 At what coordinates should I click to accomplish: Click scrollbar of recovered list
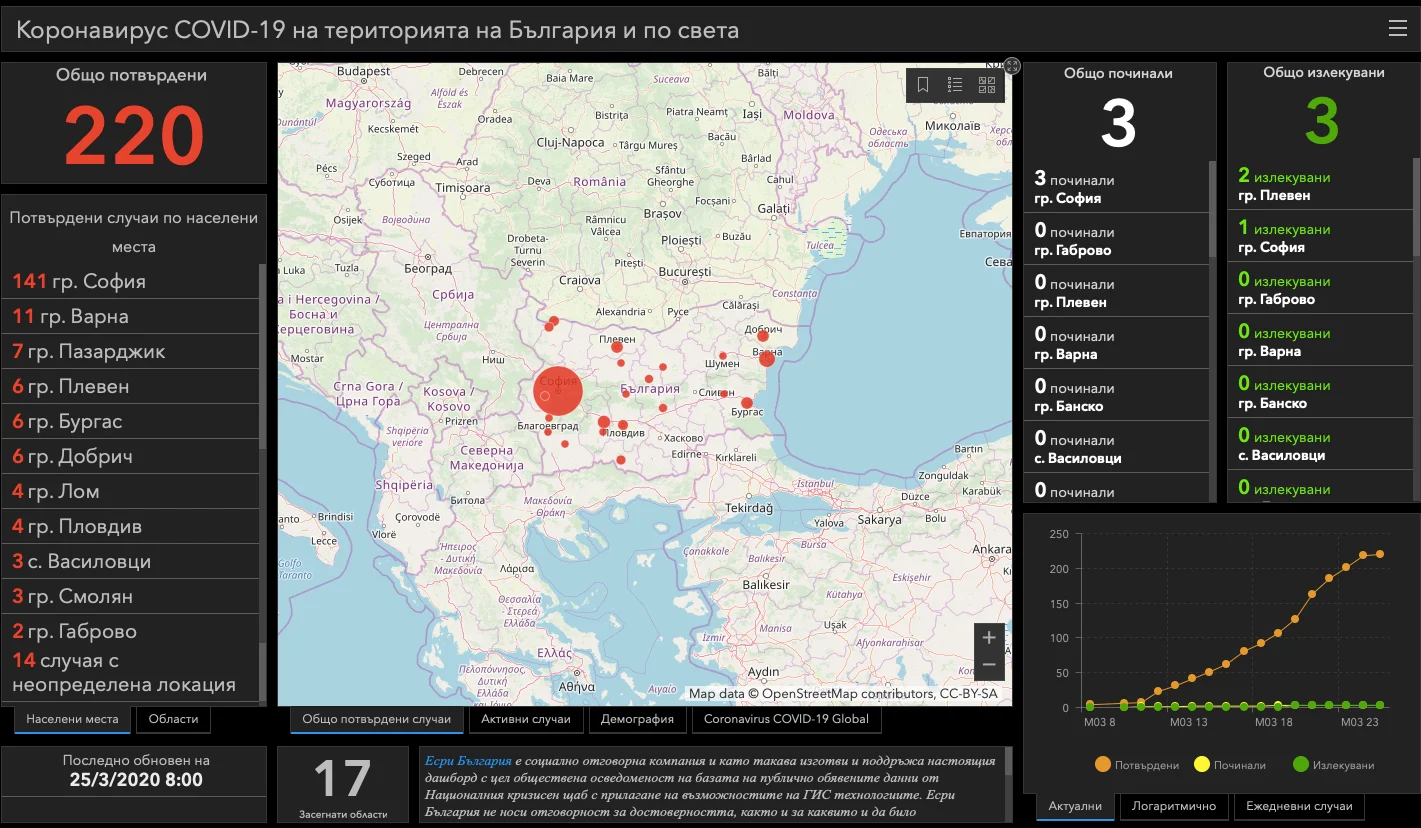(x=1416, y=207)
